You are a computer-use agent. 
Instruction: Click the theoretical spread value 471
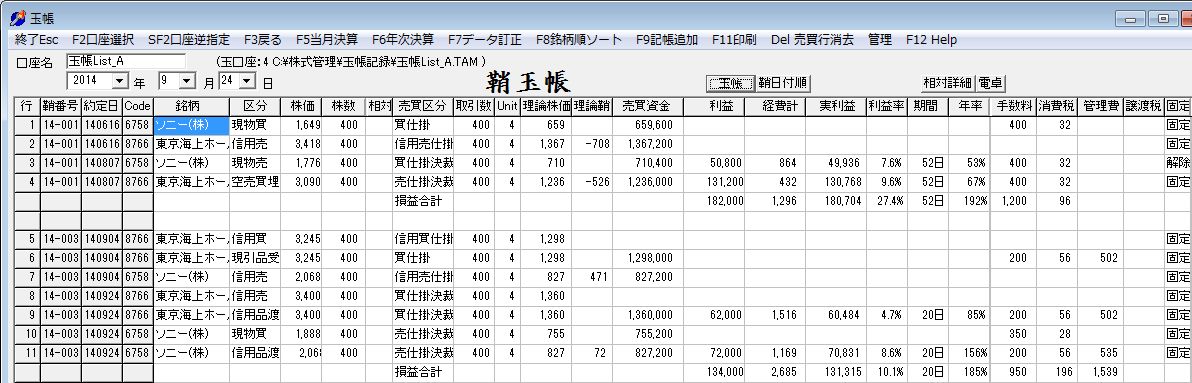(592, 277)
